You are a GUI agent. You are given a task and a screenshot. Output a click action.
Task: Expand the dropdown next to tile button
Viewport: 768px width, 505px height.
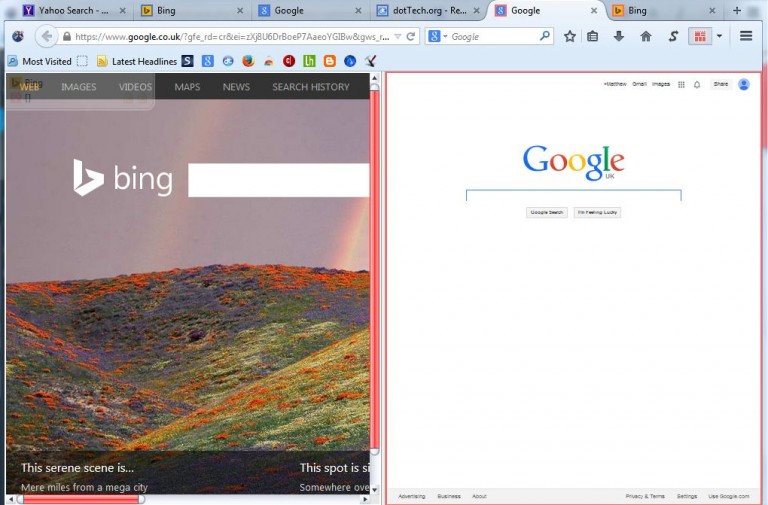point(719,36)
